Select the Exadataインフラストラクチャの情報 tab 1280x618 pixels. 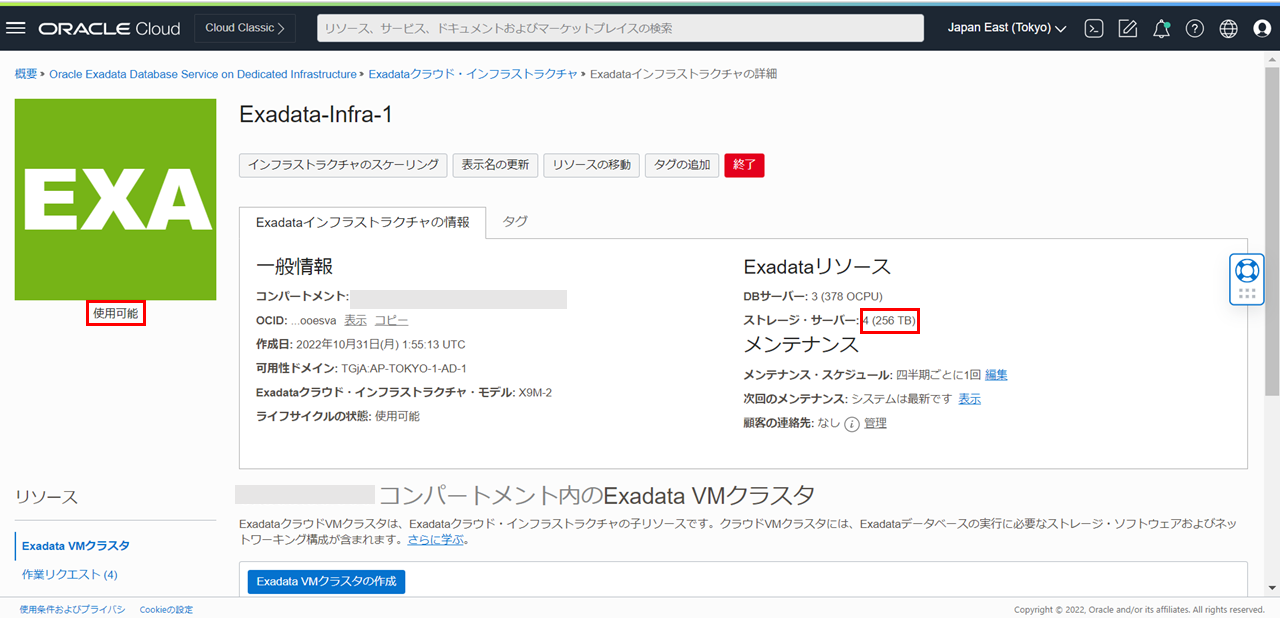(x=362, y=222)
